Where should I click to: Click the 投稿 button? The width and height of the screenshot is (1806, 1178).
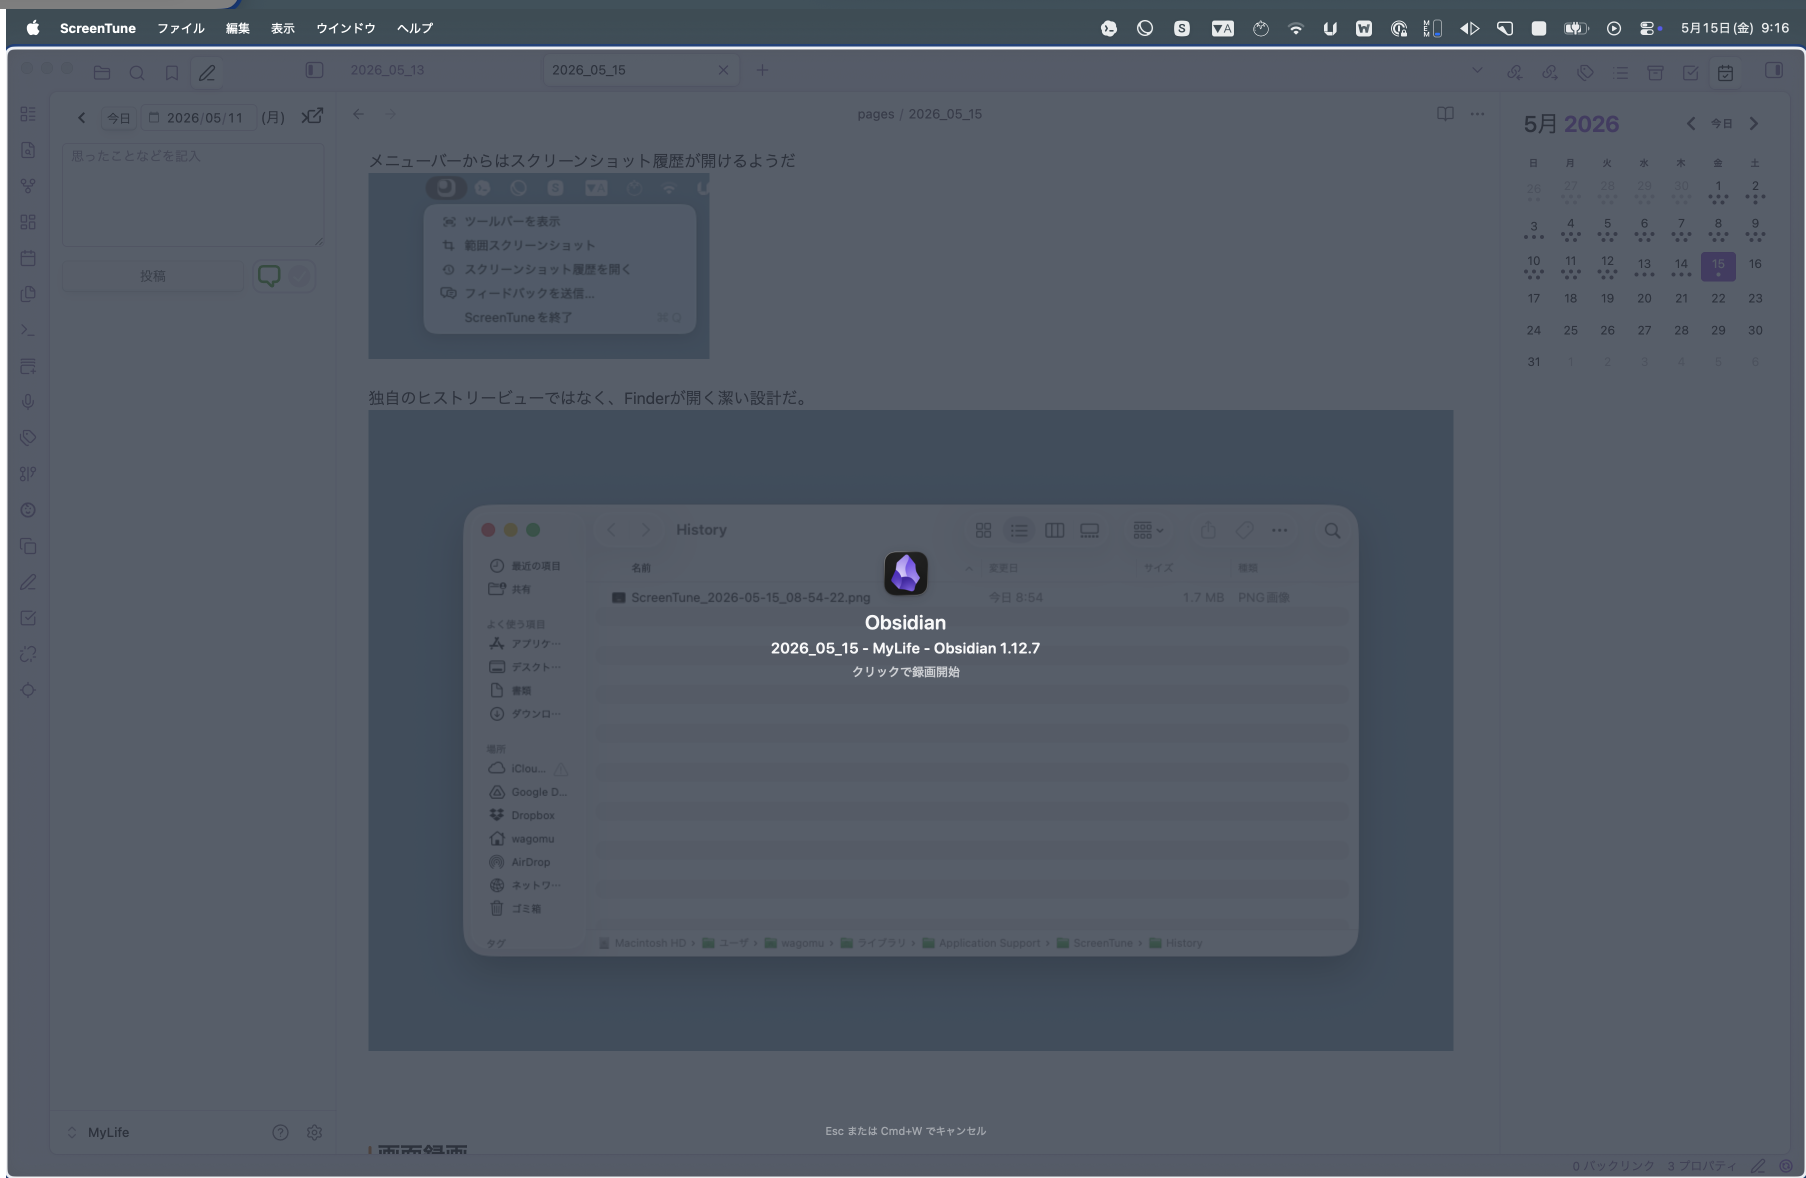153,276
